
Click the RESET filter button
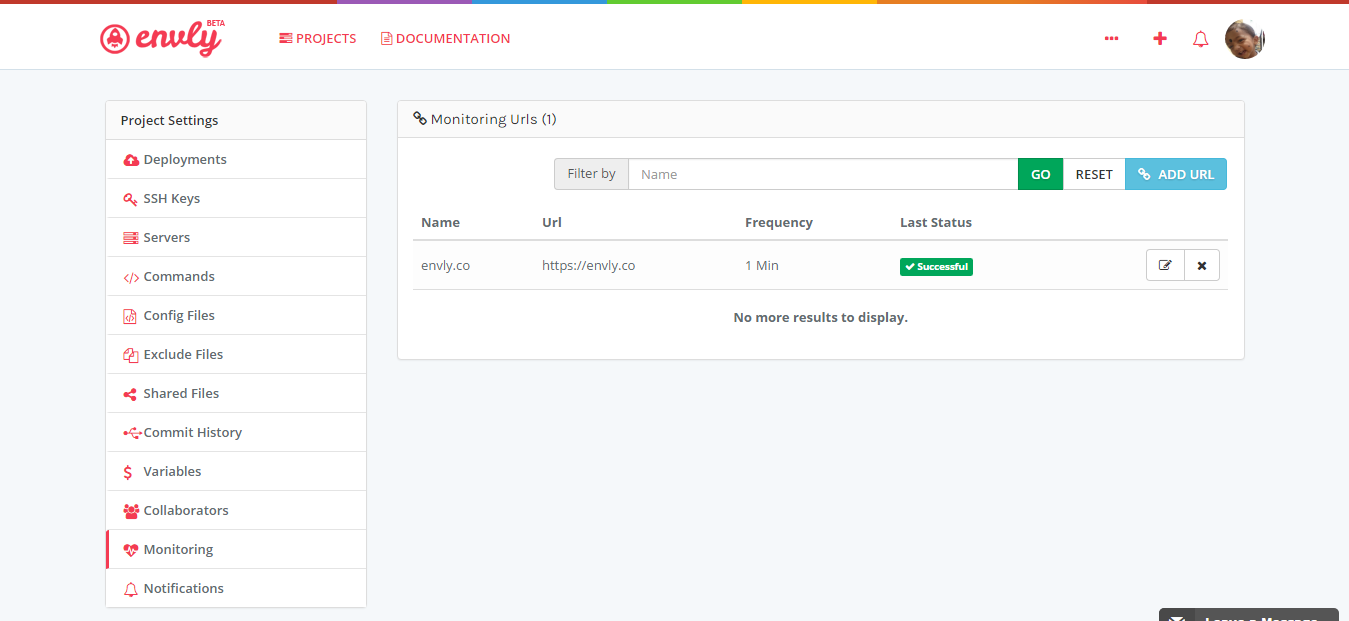(1094, 174)
